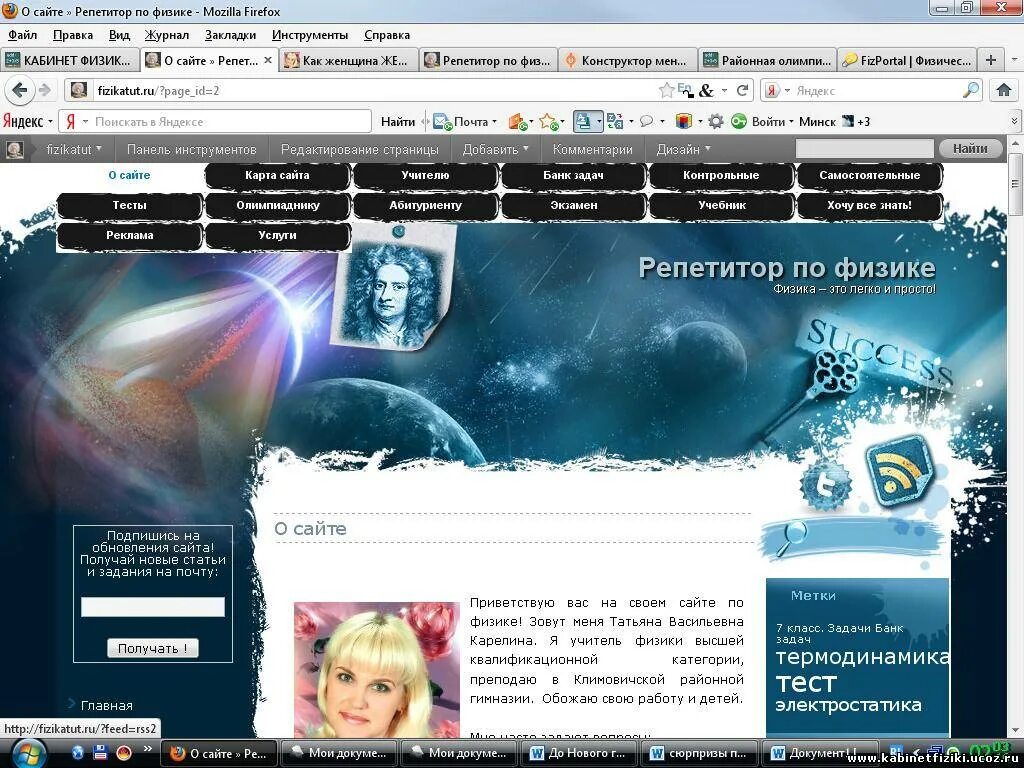The width and height of the screenshot is (1024, 768).
Task: Open the 'Войти' dropdown arrow
Action: tap(792, 122)
